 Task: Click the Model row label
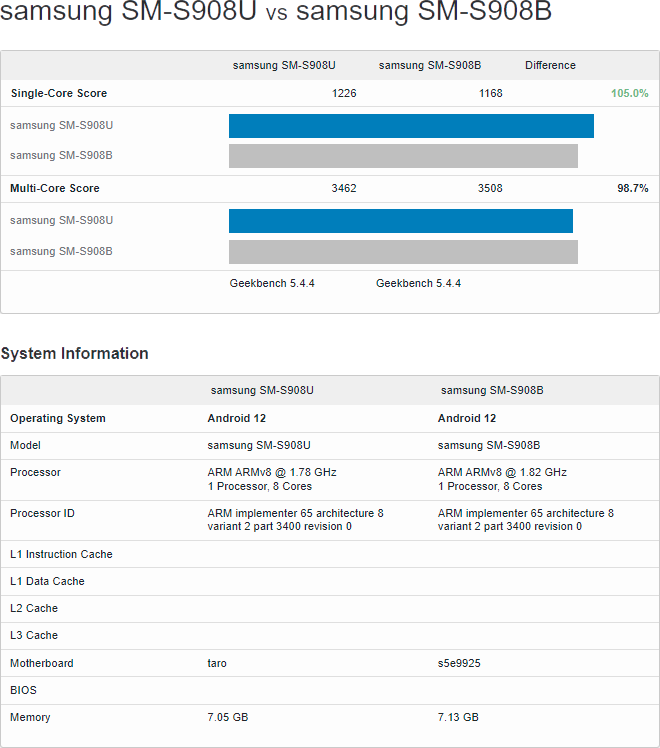tap(25, 445)
